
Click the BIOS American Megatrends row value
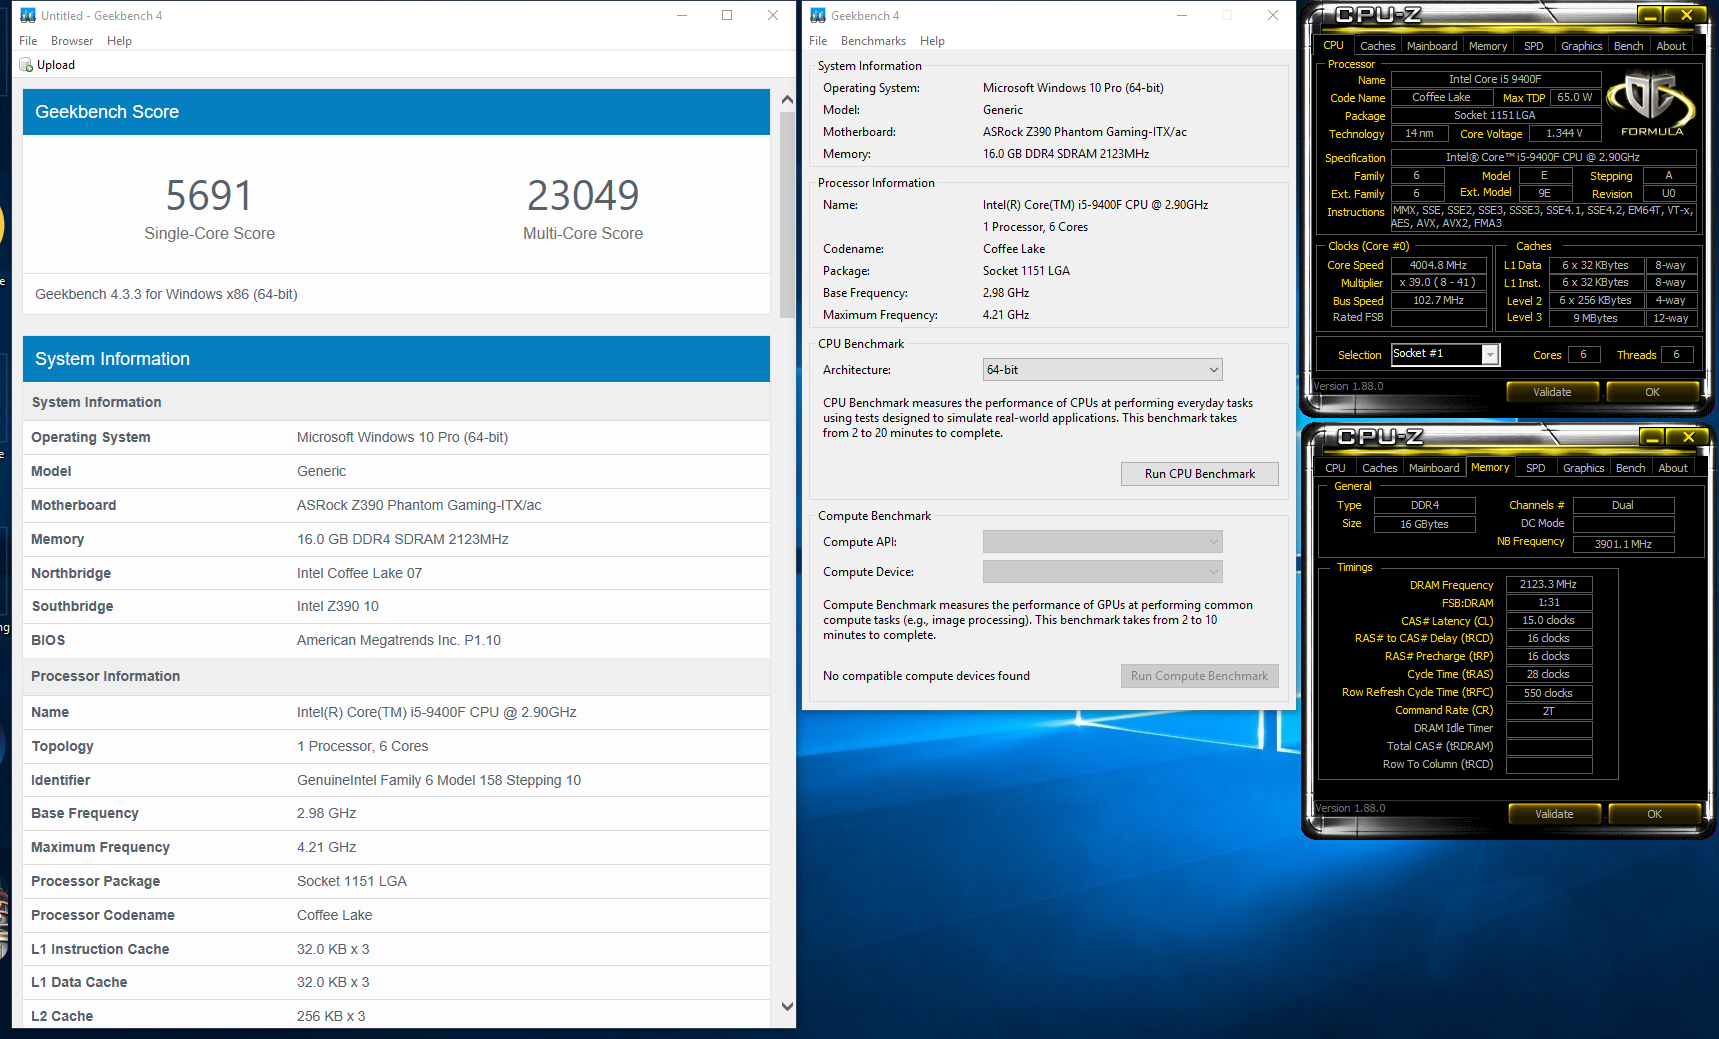click(x=399, y=640)
